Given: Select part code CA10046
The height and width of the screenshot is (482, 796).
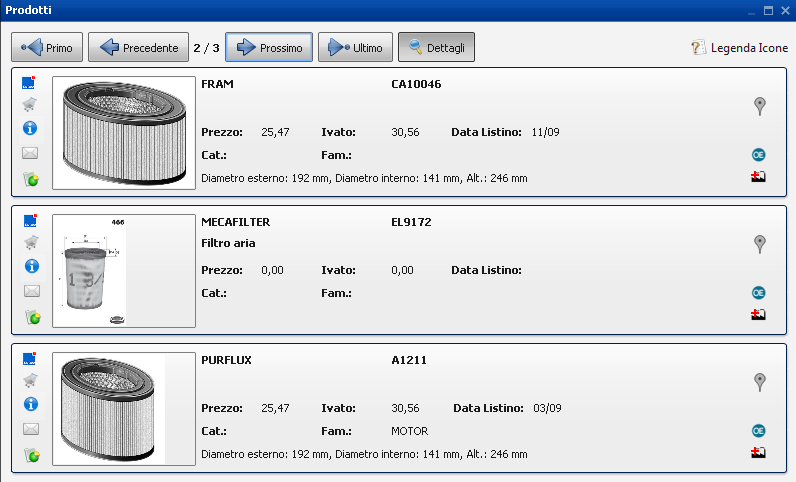Looking at the screenshot, I should tap(416, 84).
